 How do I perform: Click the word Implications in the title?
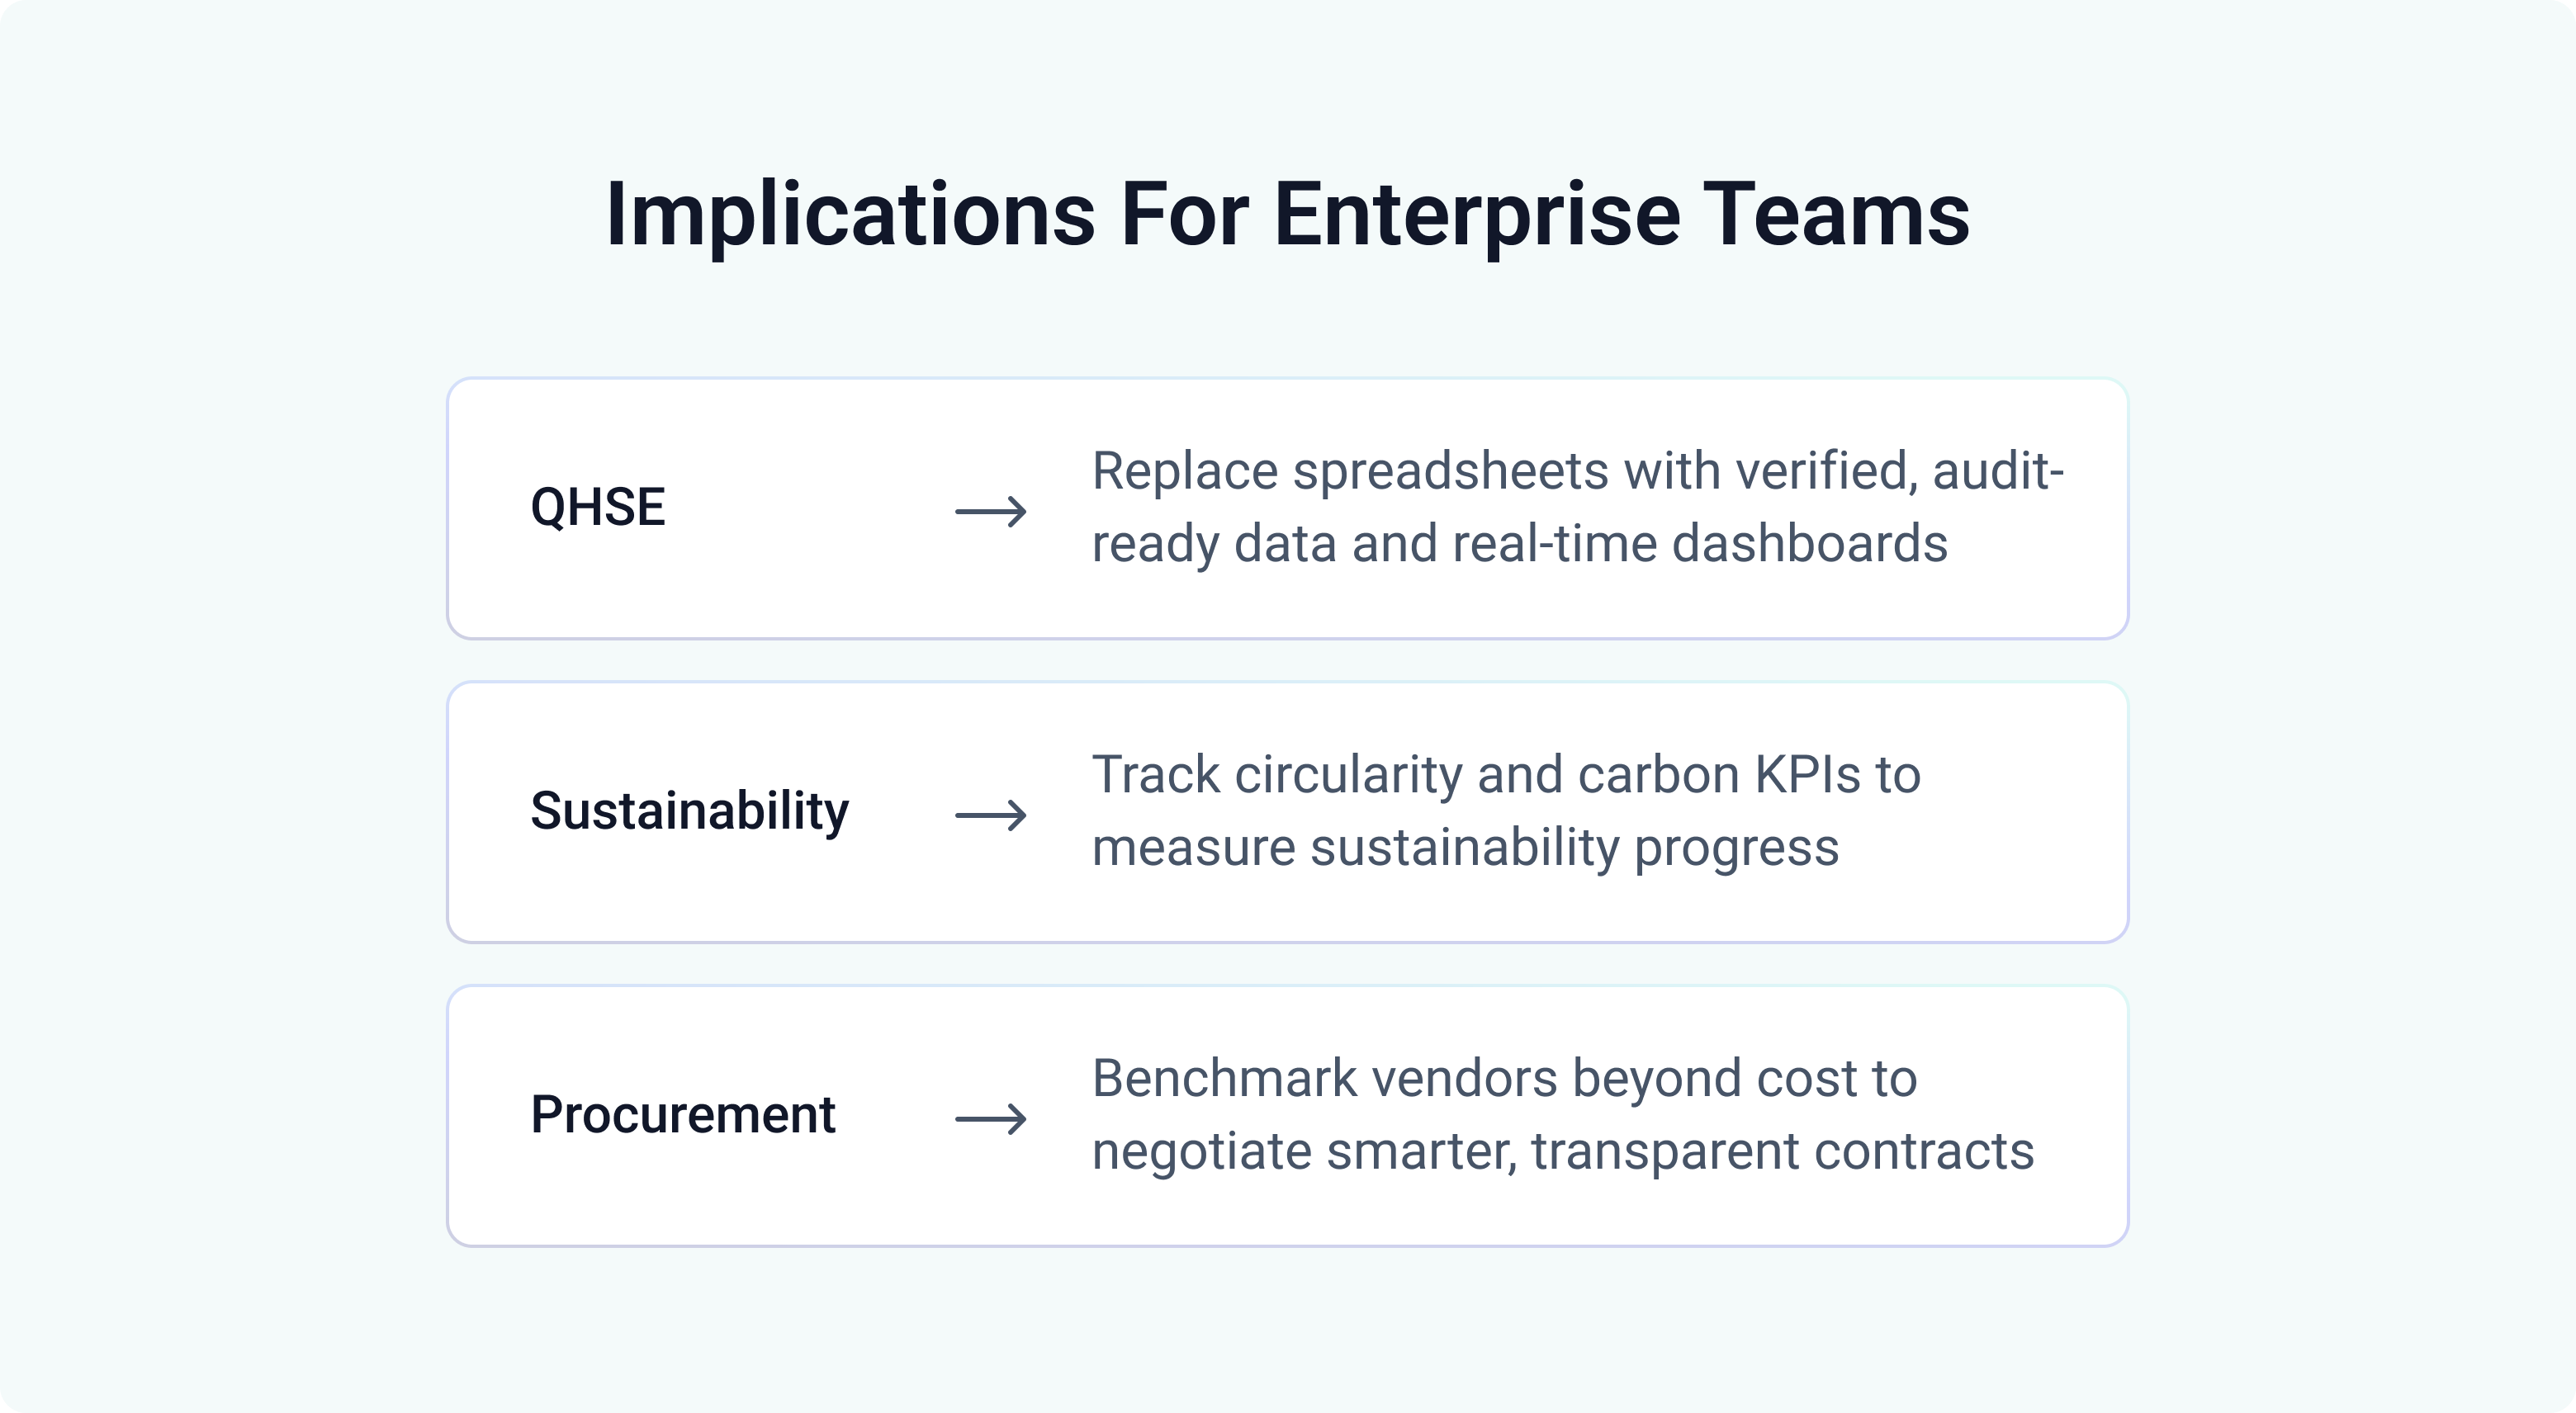(x=849, y=214)
